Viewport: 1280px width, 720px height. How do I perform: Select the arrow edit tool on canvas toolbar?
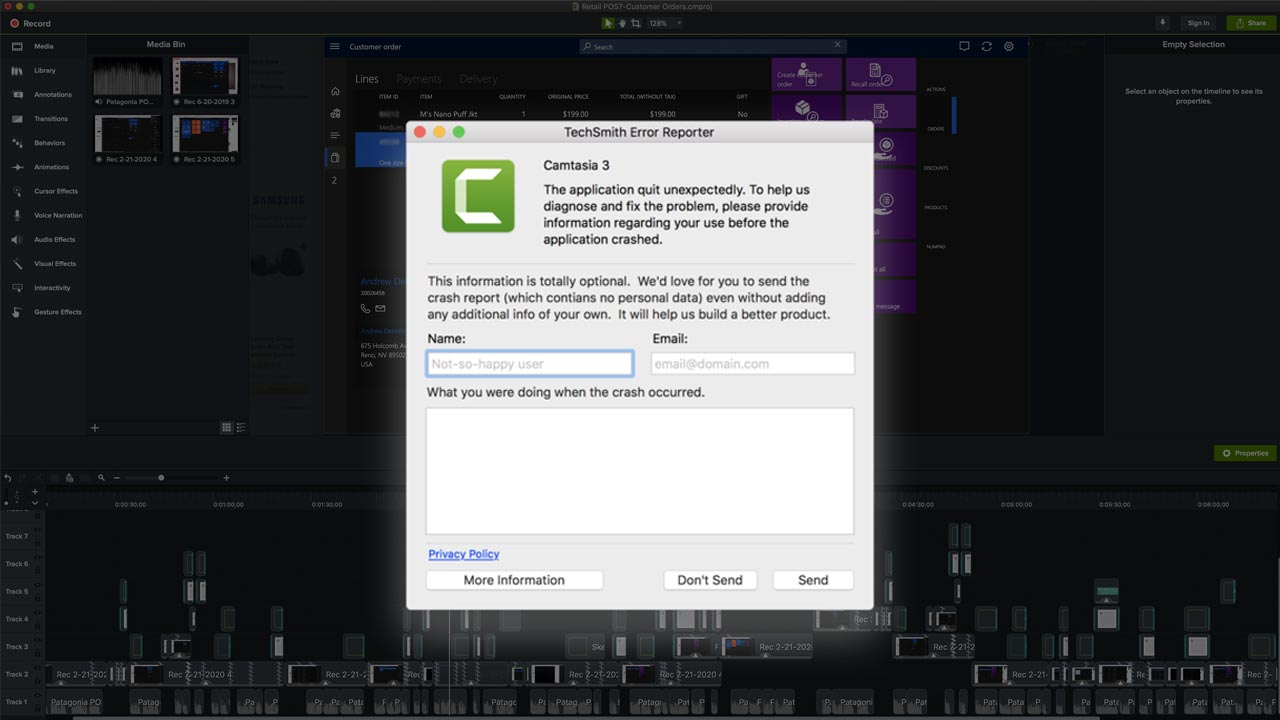[609, 23]
